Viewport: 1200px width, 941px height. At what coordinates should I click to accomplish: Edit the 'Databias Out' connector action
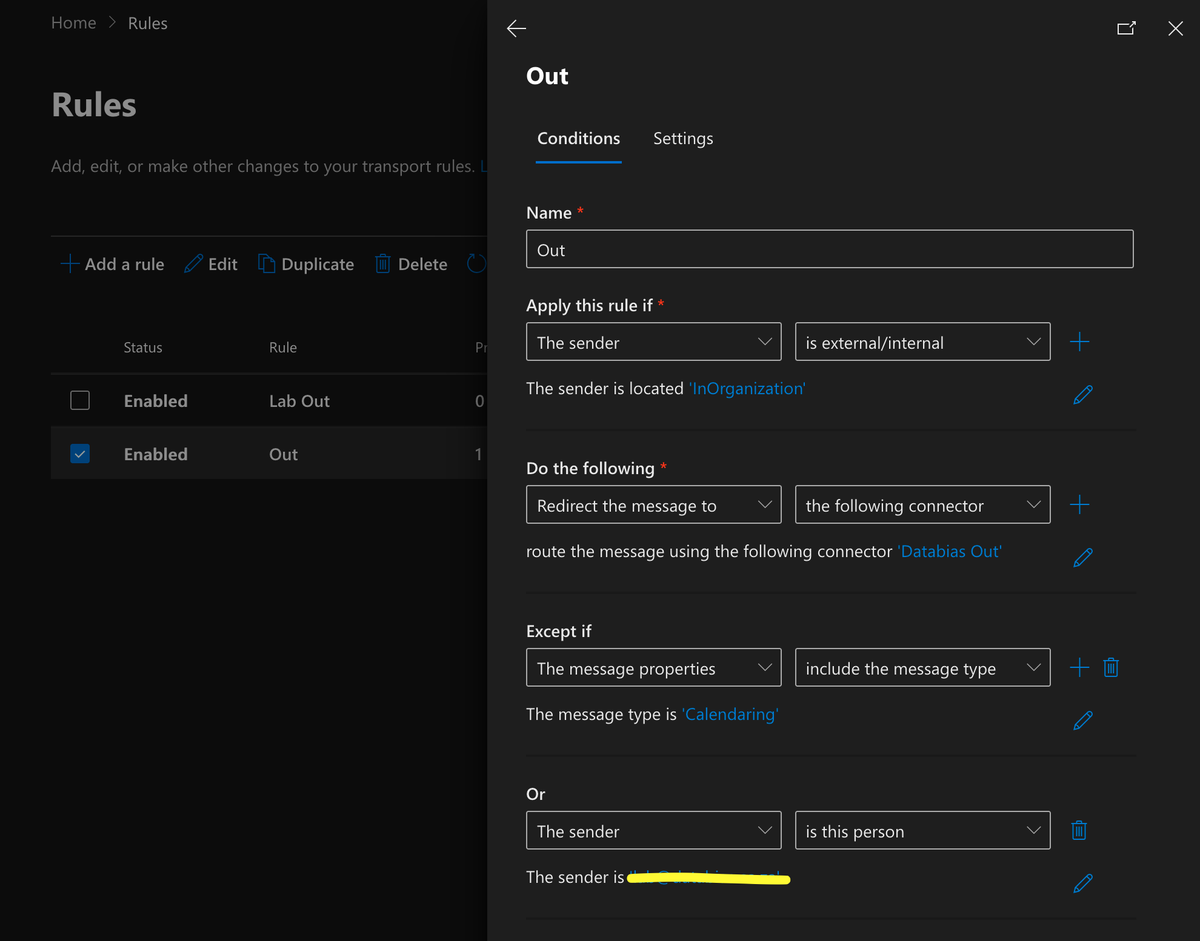(x=1082, y=558)
